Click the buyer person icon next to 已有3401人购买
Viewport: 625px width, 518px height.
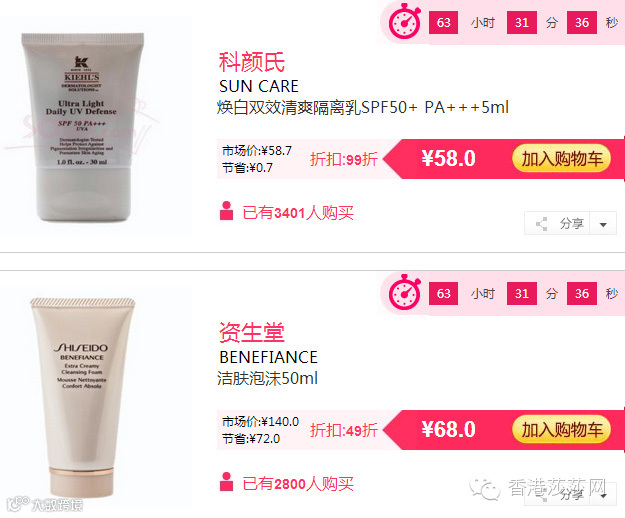pyautogui.click(x=226, y=211)
